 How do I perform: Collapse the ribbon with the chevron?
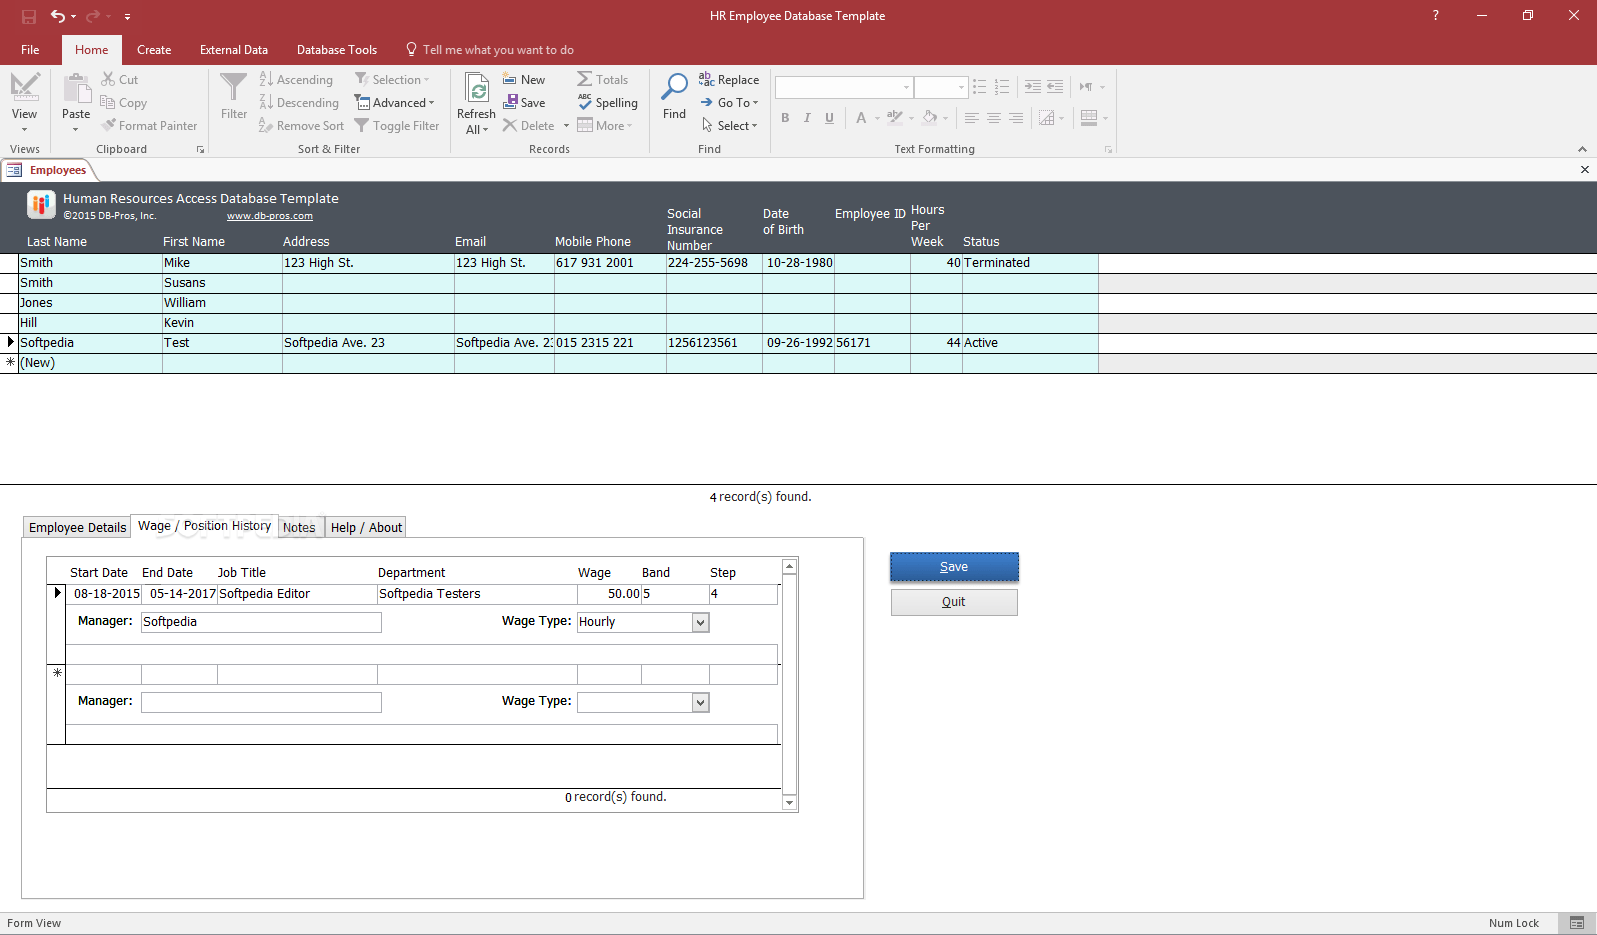(x=1582, y=149)
